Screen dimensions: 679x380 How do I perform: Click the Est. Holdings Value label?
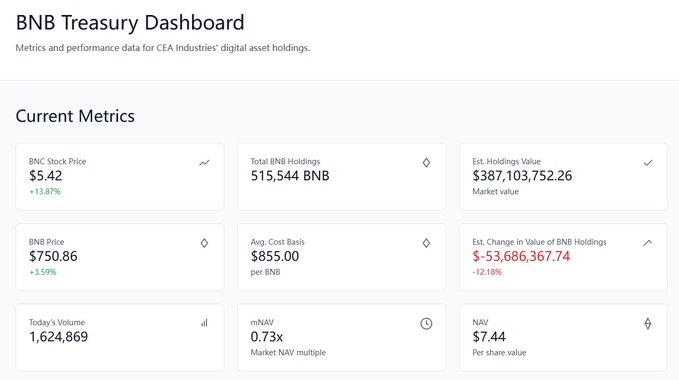pos(507,161)
